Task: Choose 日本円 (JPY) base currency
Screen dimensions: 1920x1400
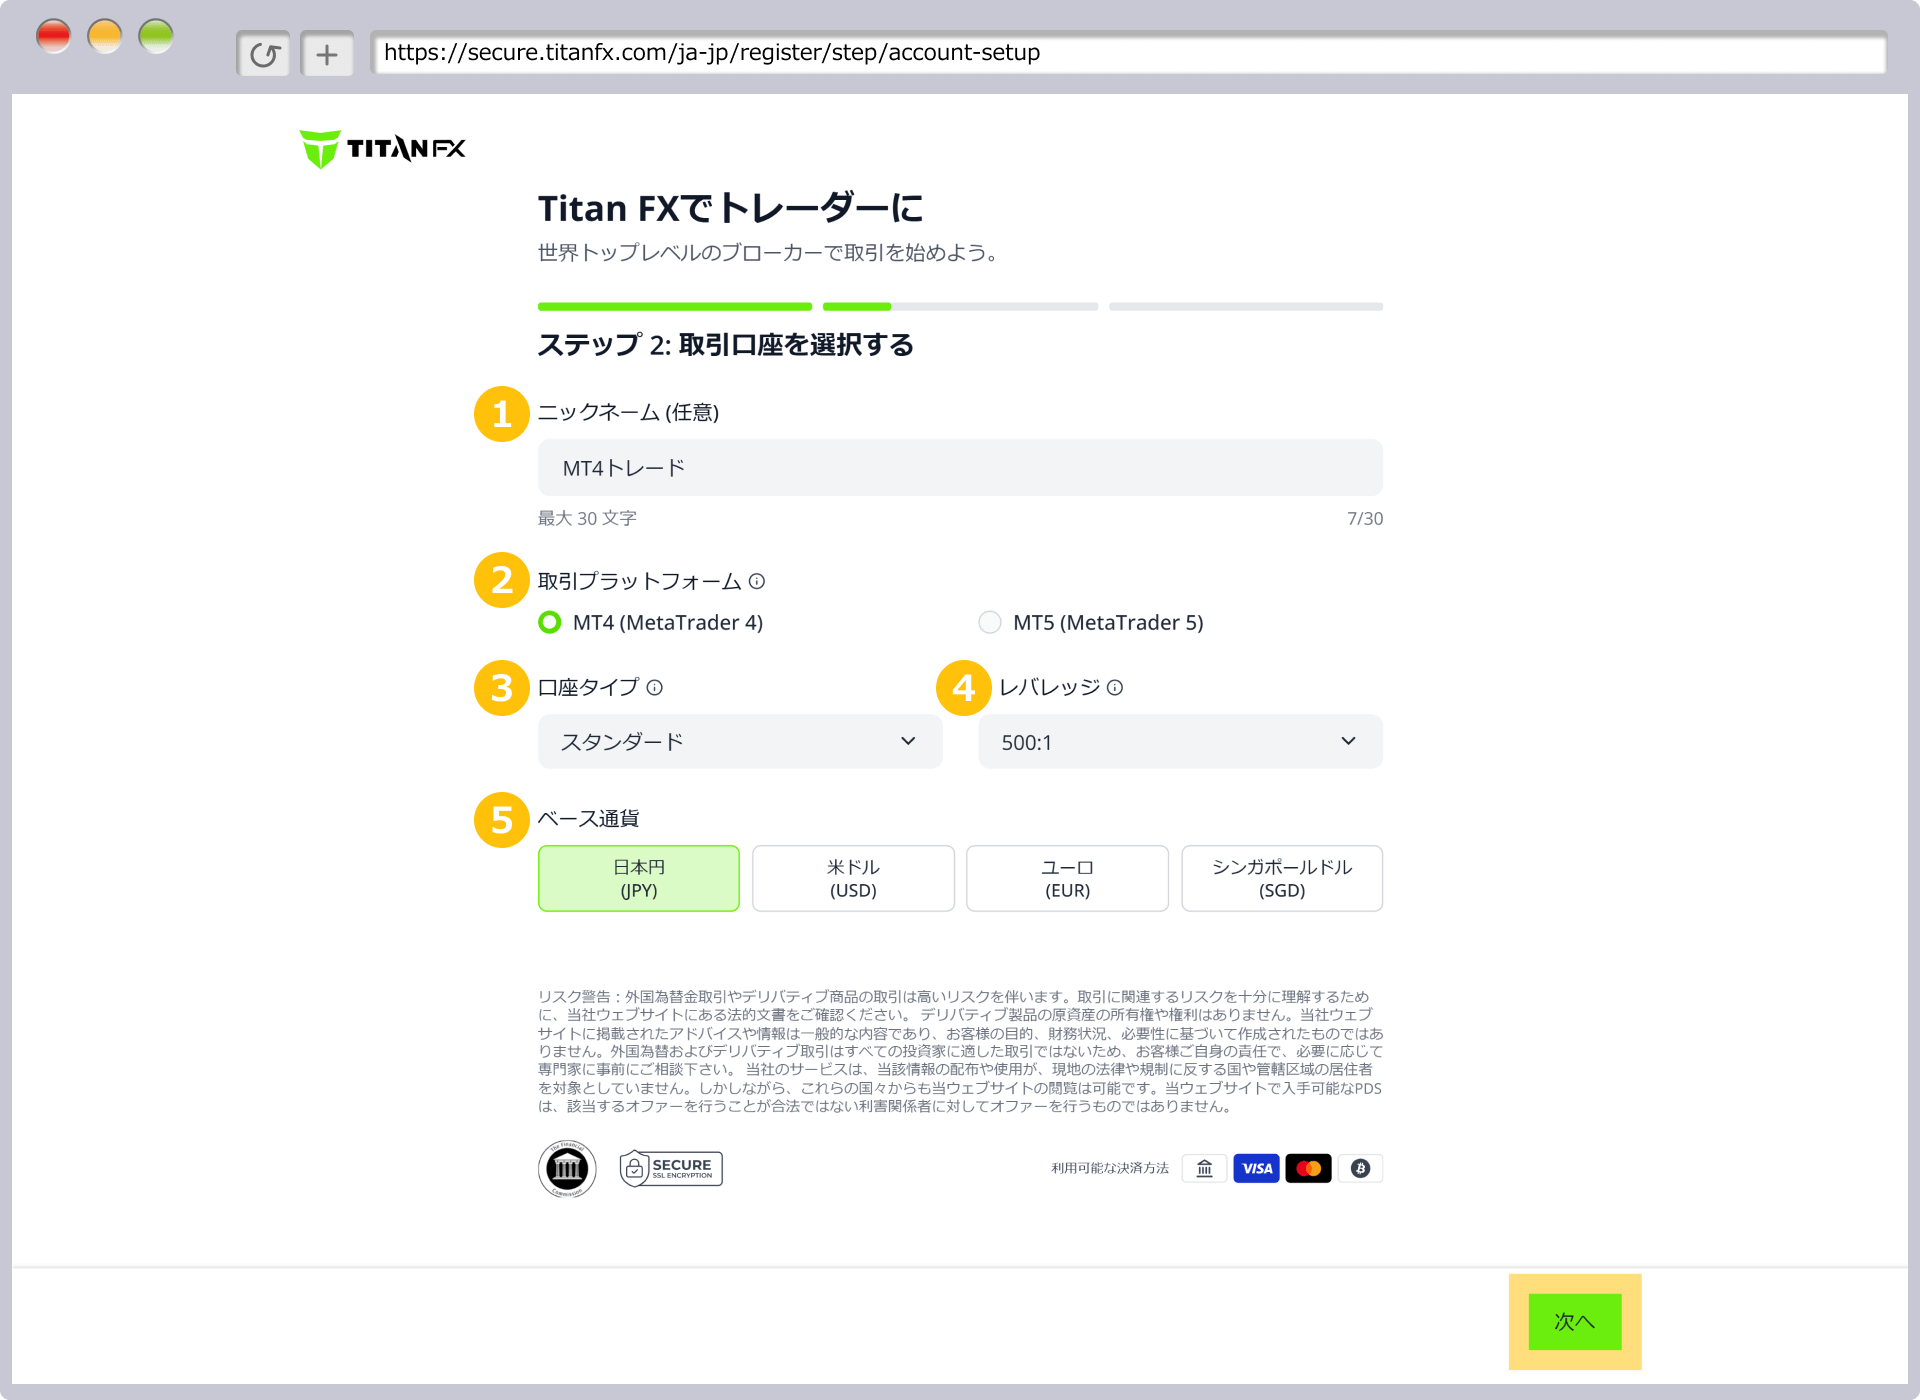Action: [x=639, y=878]
